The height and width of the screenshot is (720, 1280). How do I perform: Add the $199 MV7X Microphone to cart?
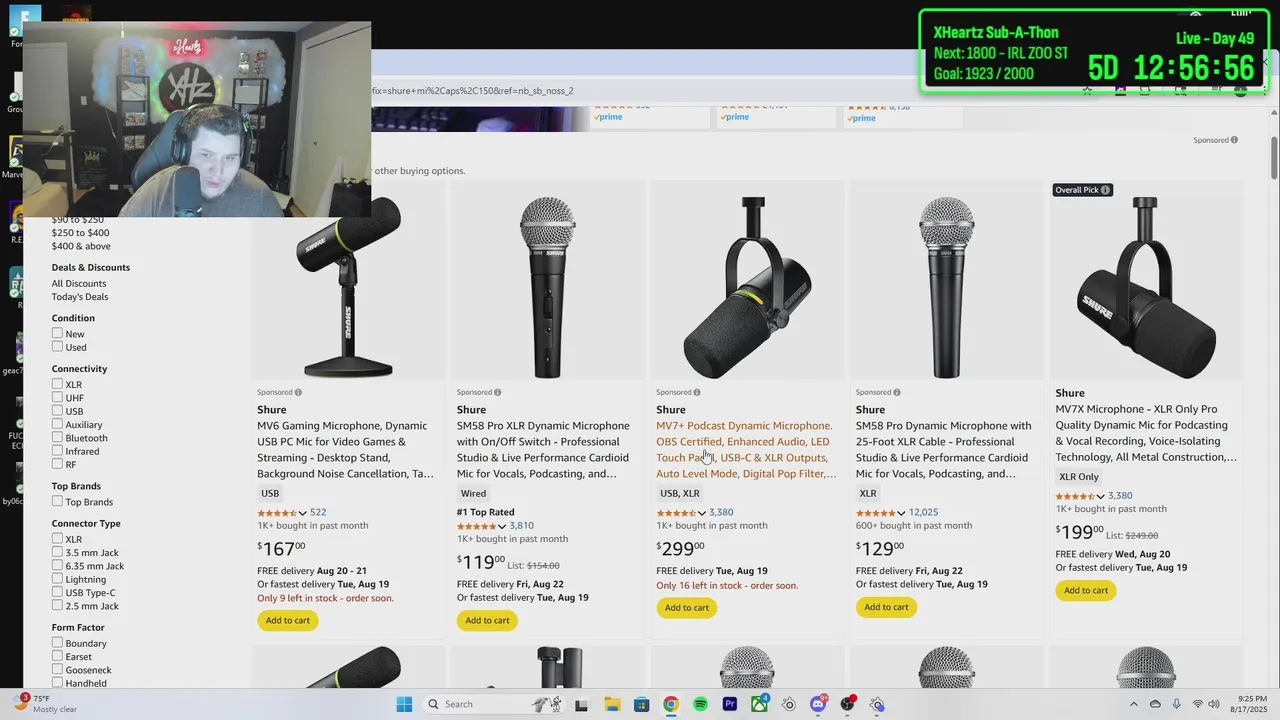[1086, 590]
